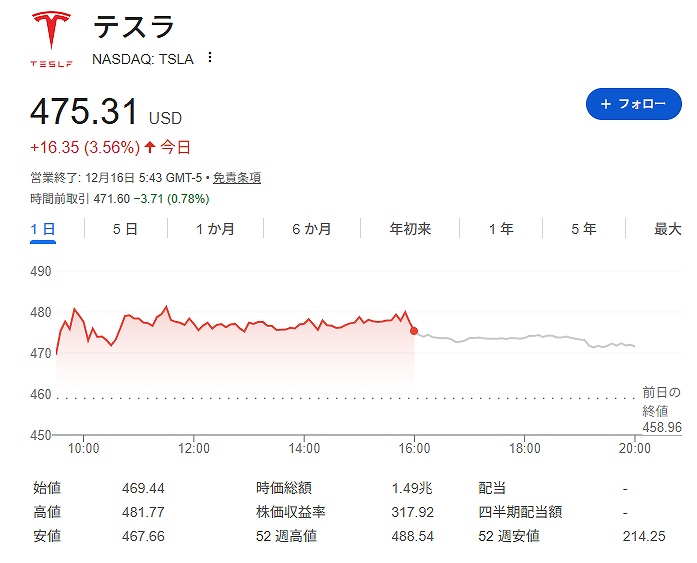Switch to the 5日 chart range tab

click(125, 229)
